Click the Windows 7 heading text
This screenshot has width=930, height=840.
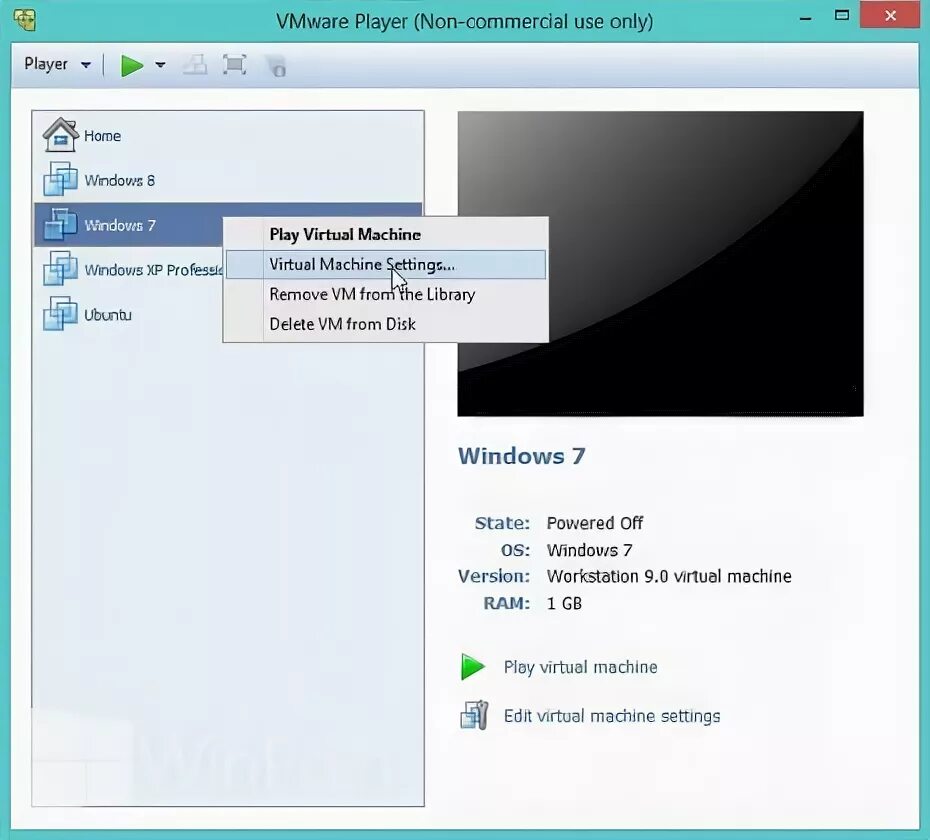(522, 456)
